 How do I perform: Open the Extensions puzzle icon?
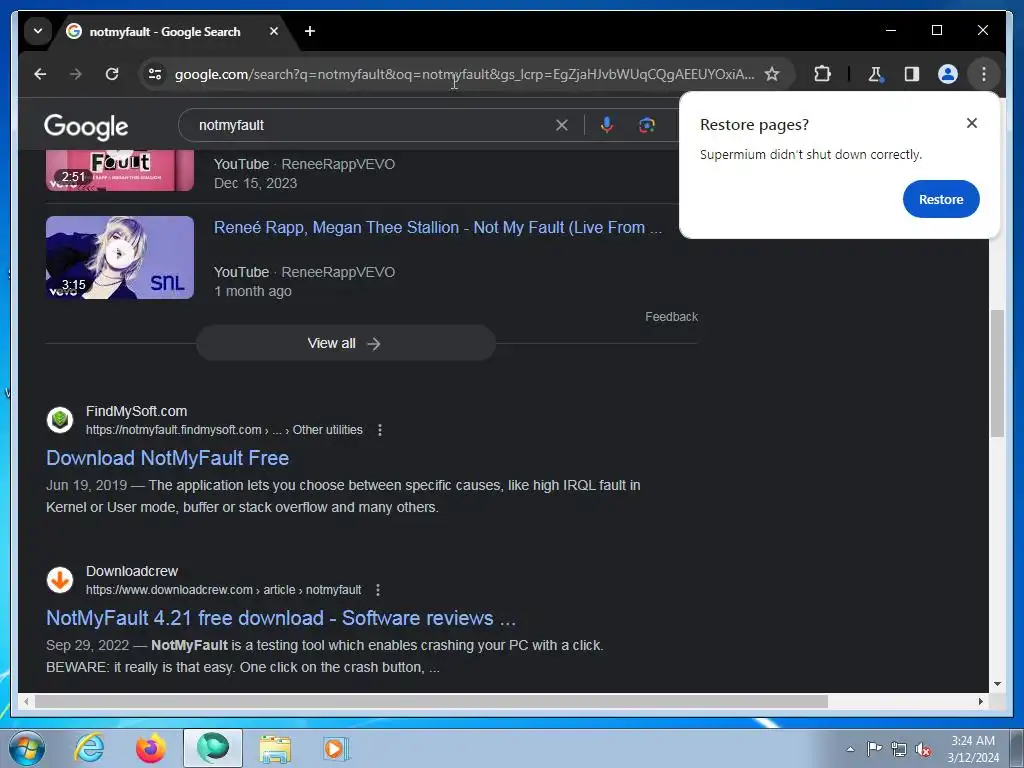tap(822, 74)
